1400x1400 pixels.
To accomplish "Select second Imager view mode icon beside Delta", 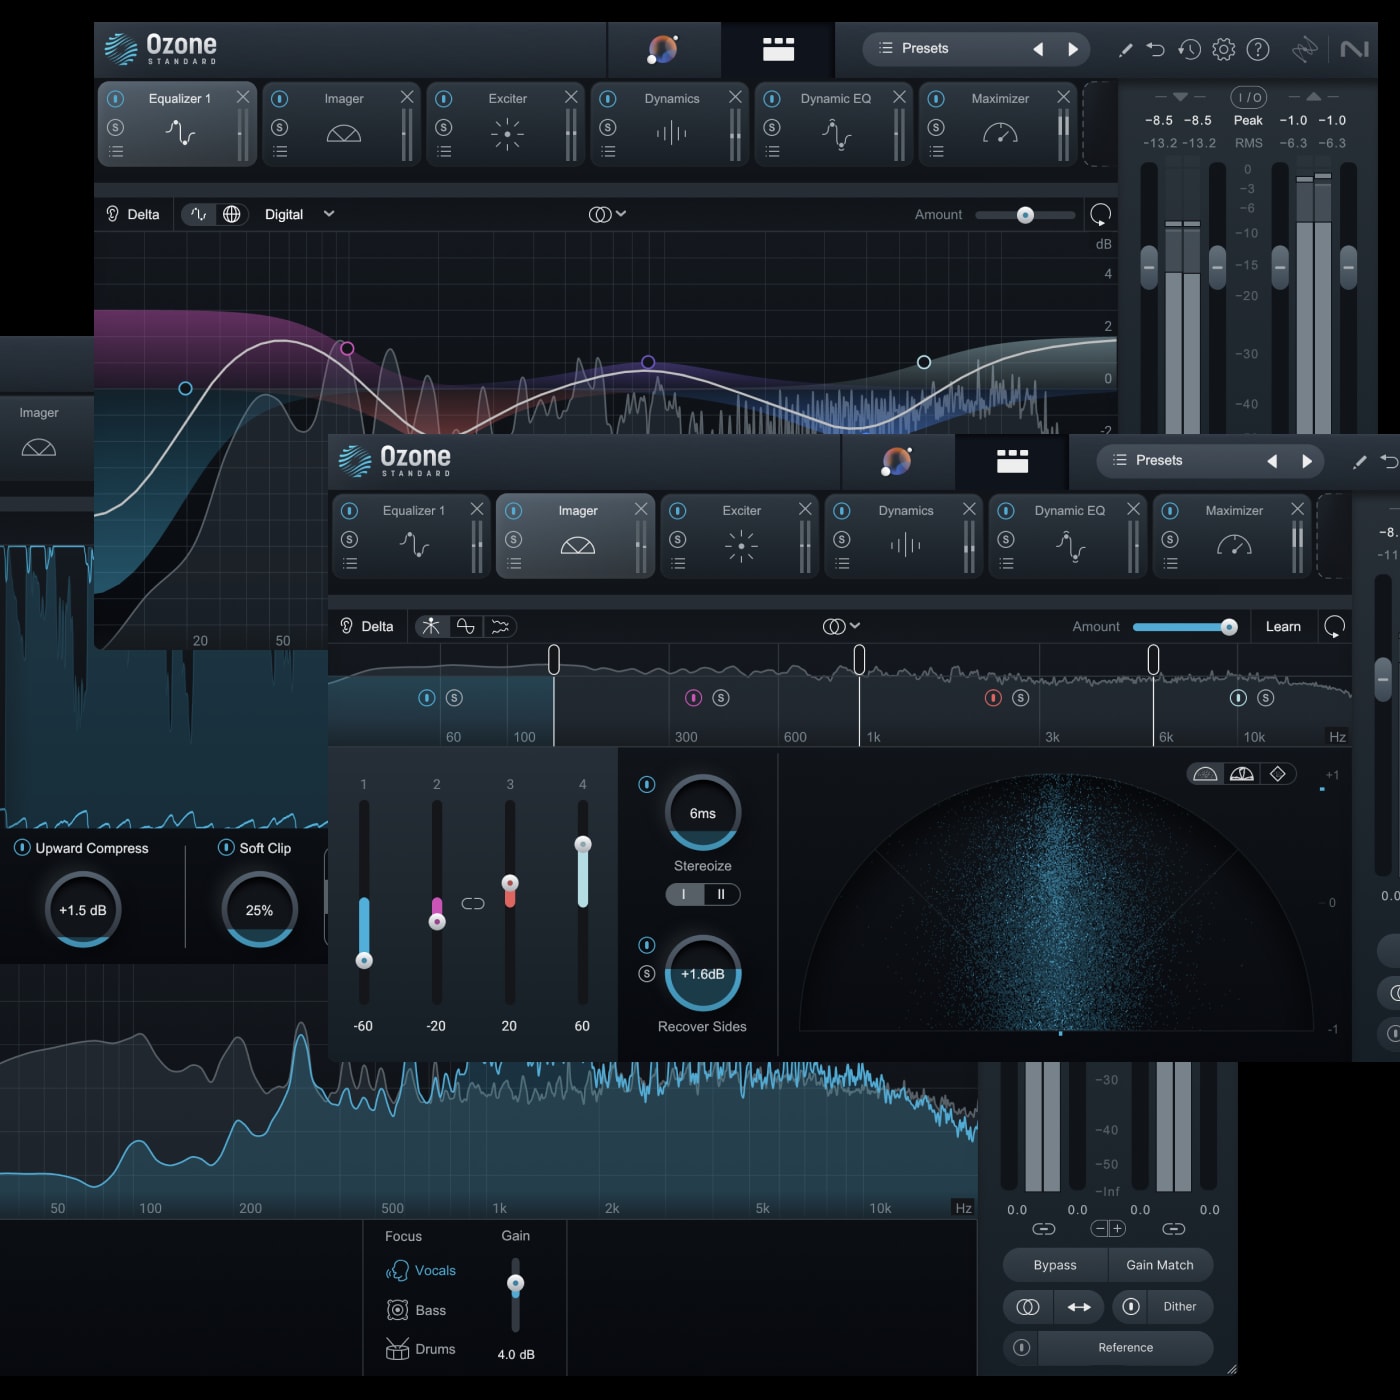I will click(465, 626).
